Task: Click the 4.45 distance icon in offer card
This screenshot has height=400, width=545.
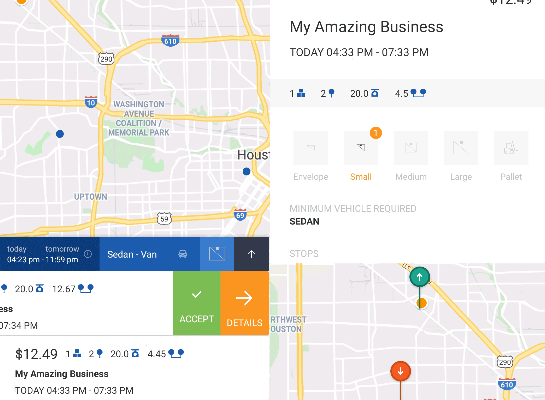Action: (x=176, y=354)
